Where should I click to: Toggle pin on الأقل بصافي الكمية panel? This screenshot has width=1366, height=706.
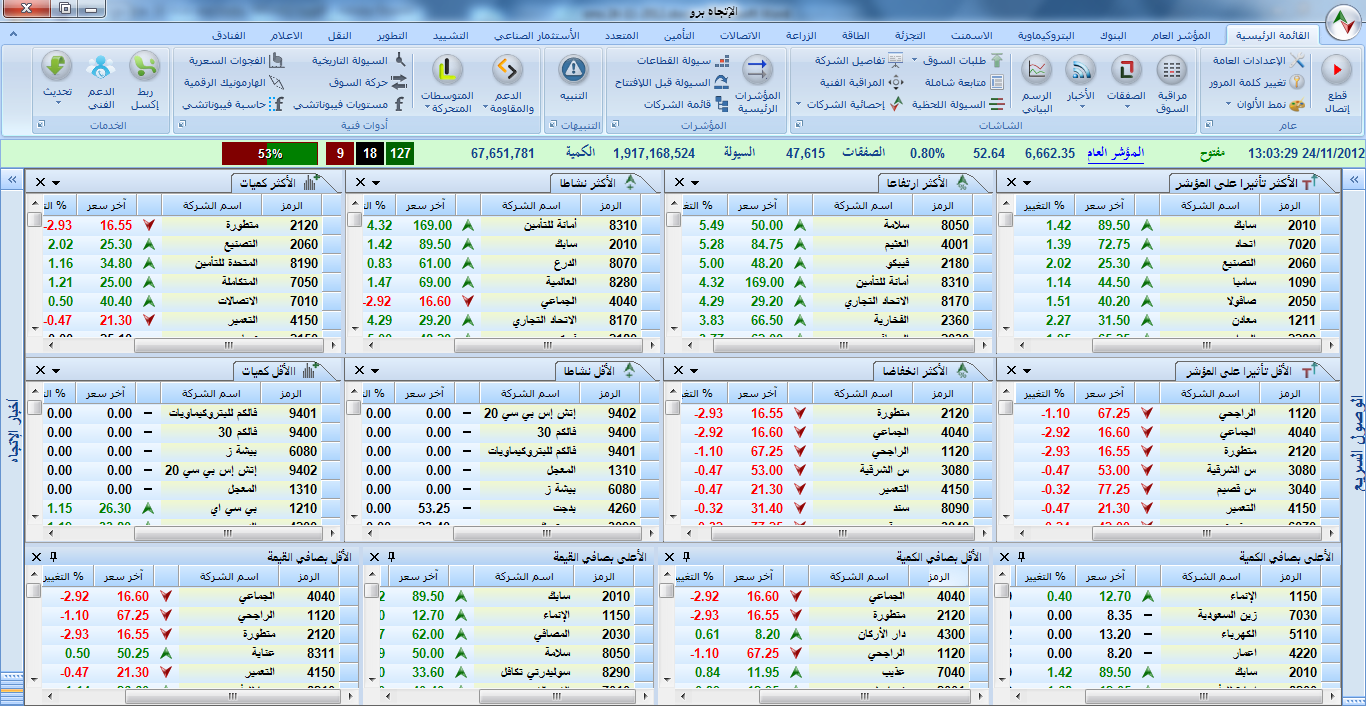pos(688,556)
